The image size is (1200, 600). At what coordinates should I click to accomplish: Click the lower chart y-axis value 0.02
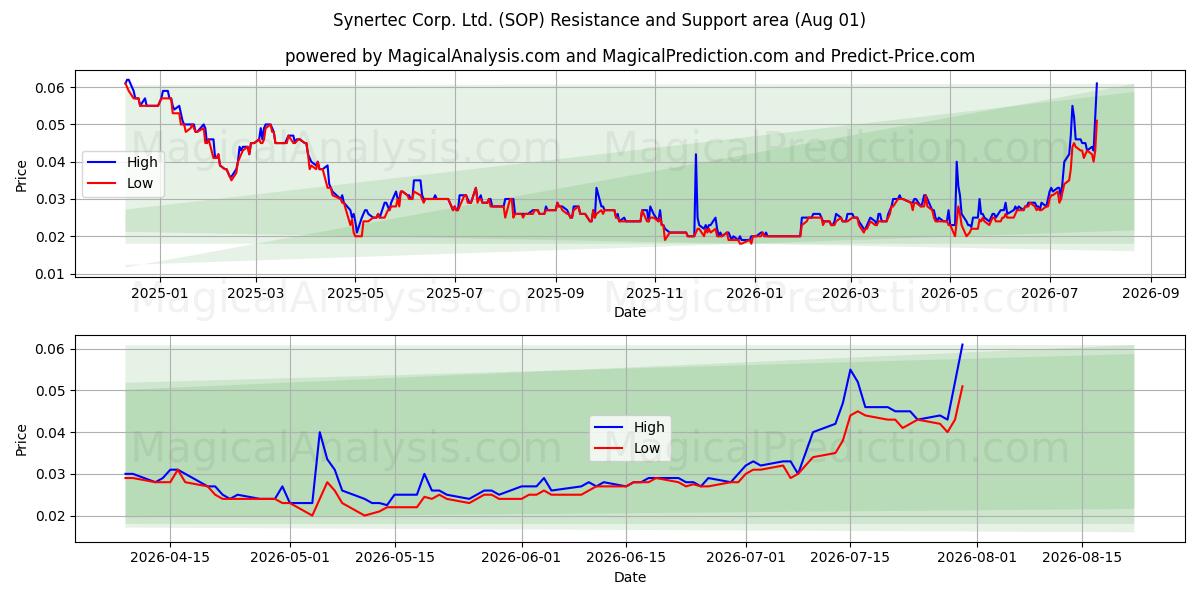click(x=52, y=516)
